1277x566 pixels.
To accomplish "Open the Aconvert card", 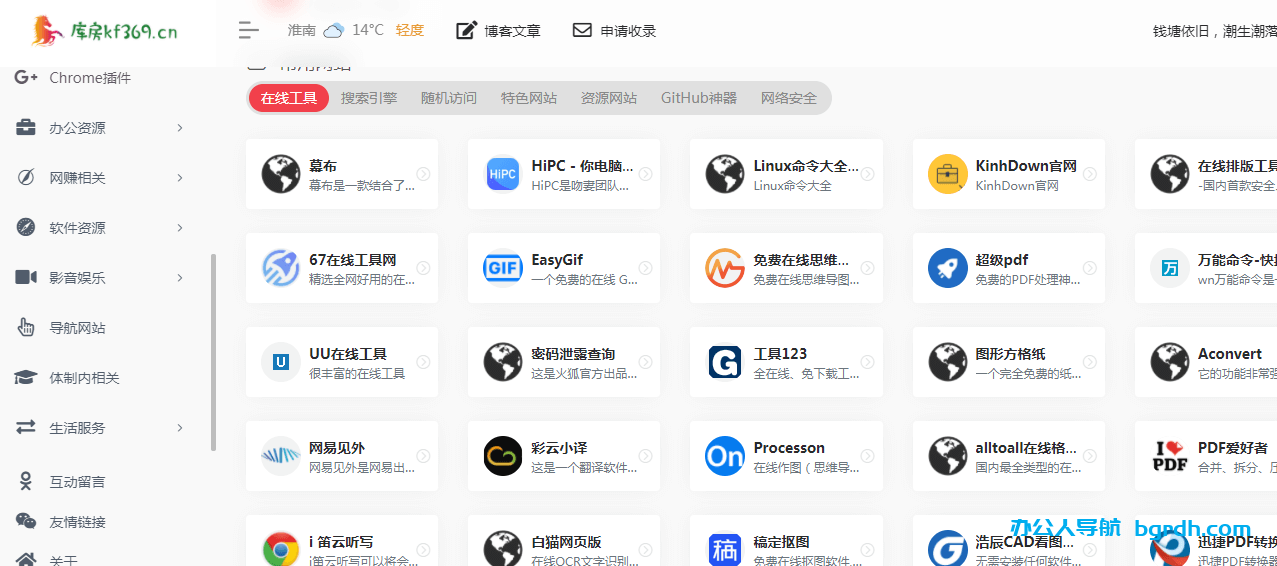I will click(1206, 362).
